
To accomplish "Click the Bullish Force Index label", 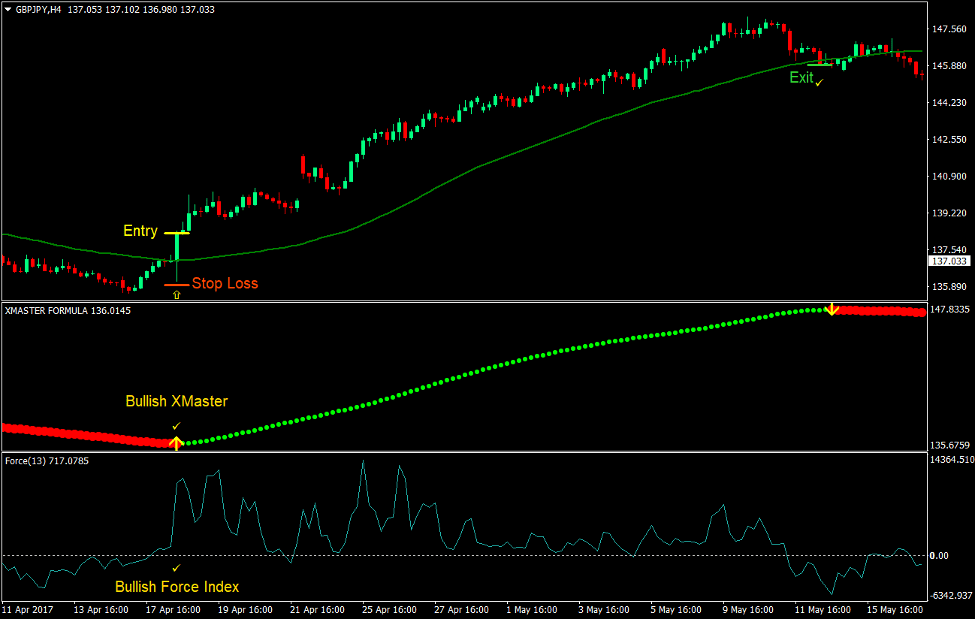I will (x=177, y=587).
